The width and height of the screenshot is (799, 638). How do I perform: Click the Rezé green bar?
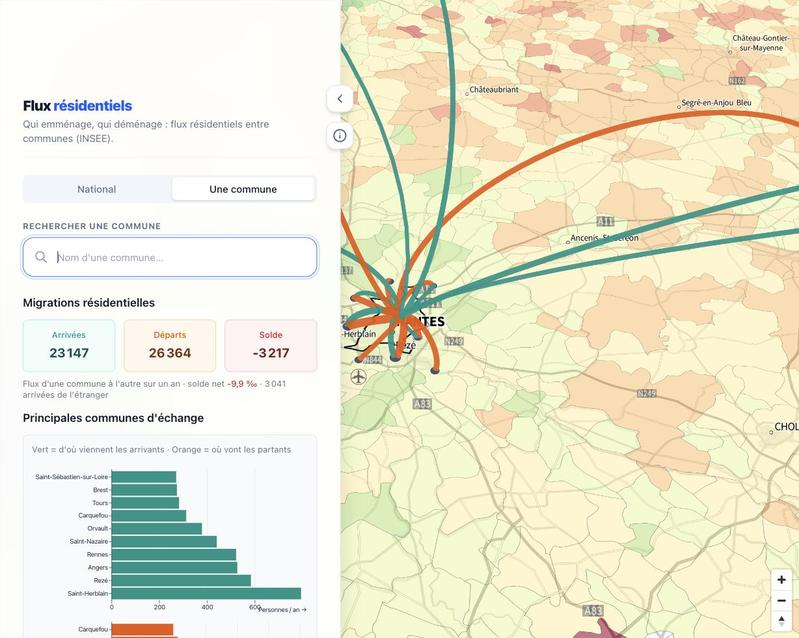181,580
